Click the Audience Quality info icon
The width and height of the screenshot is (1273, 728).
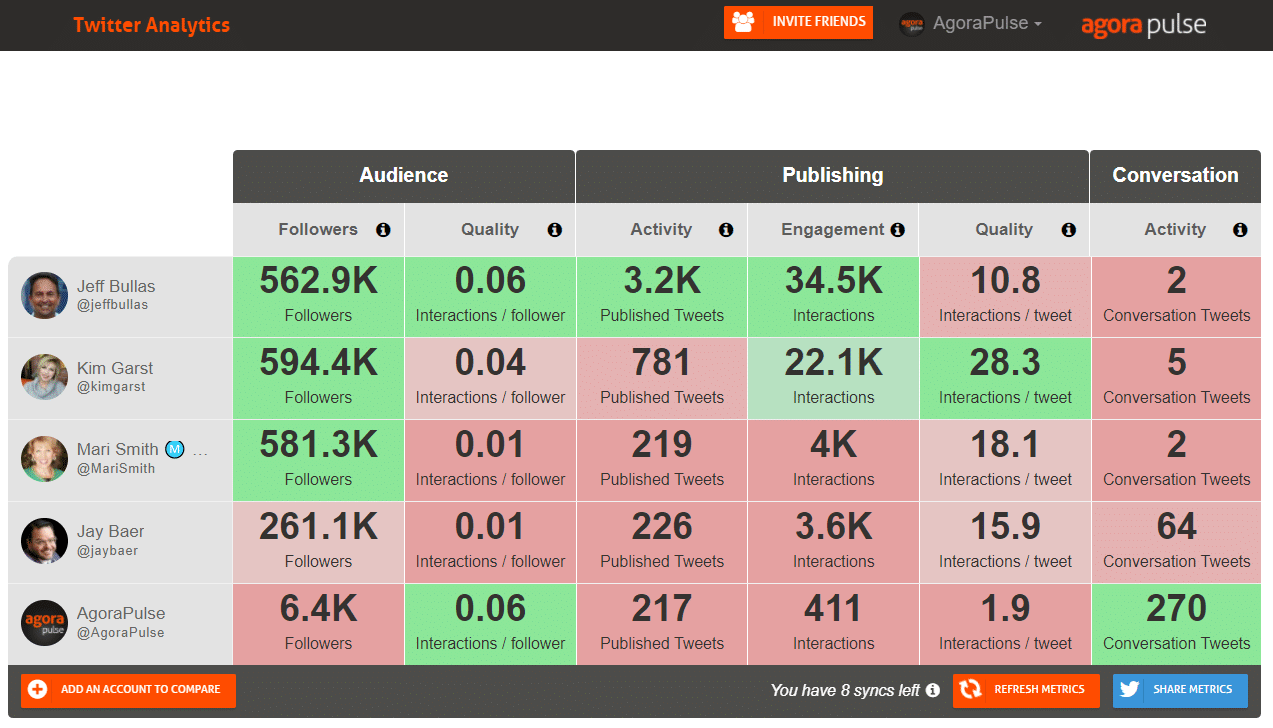pos(555,230)
